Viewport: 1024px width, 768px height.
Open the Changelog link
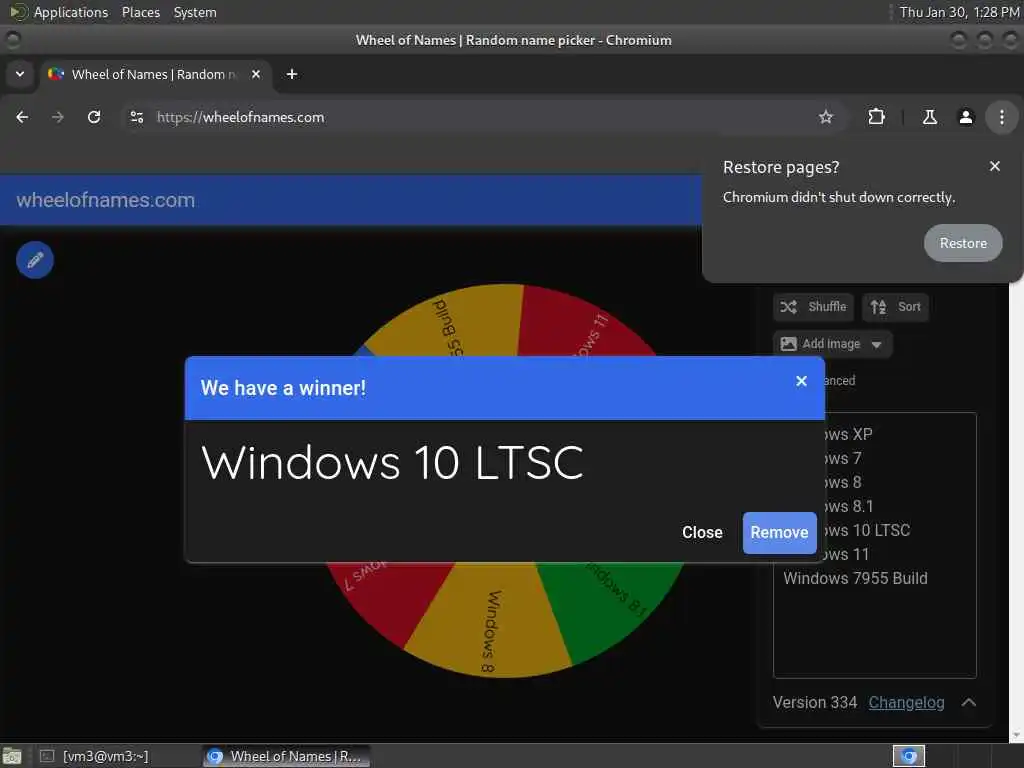[x=906, y=703]
